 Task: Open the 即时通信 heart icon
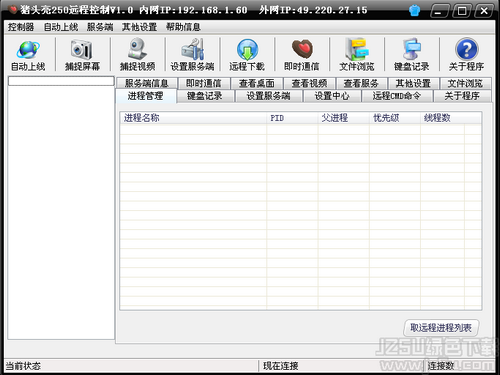302,49
